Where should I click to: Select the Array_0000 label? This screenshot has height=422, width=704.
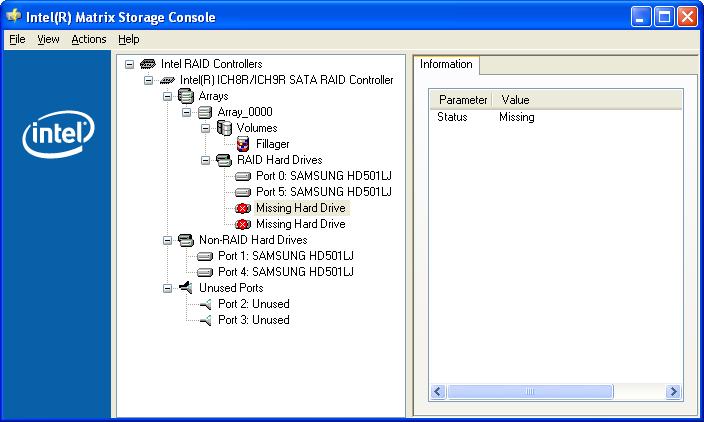pyautogui.click(x=245, y=112)
